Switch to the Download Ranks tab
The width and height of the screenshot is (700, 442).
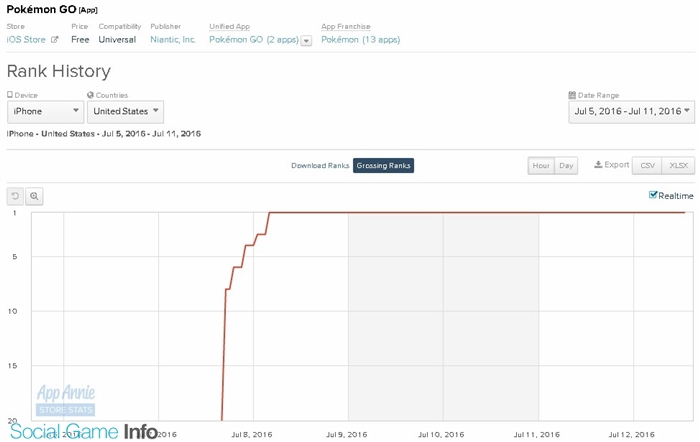[320, 166]
